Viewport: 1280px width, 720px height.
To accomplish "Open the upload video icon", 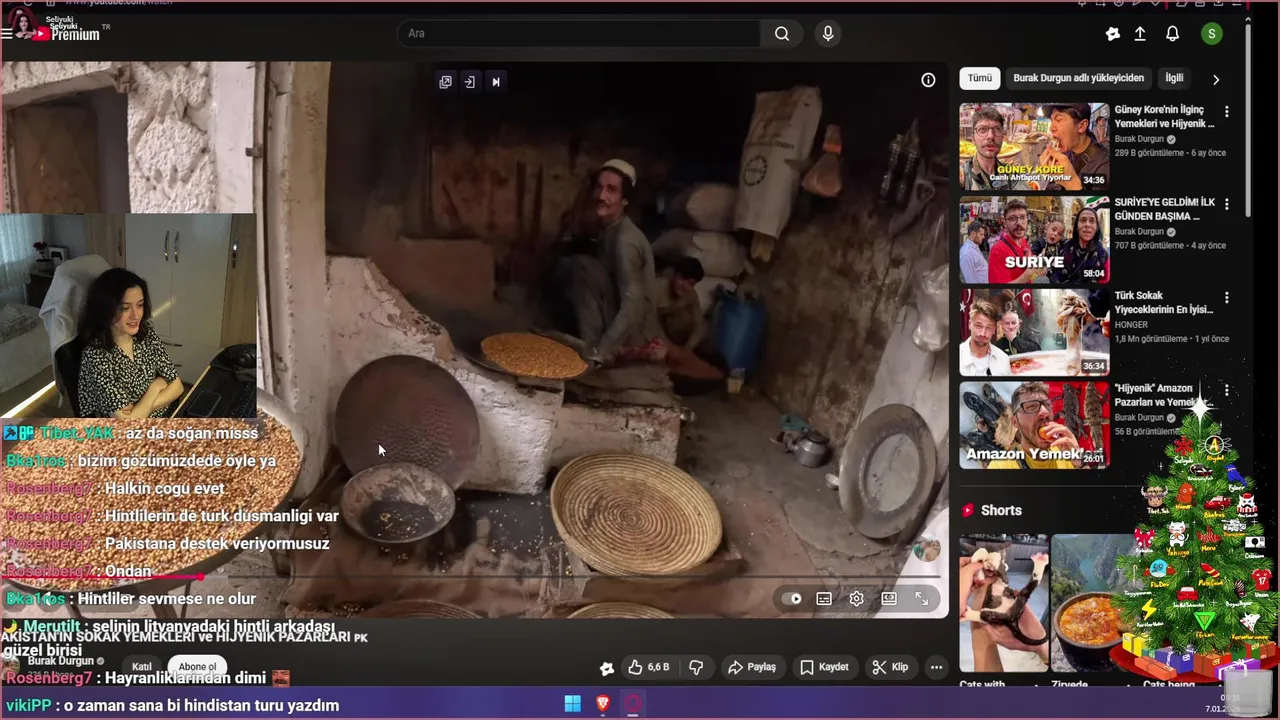I will (1140, 34).
